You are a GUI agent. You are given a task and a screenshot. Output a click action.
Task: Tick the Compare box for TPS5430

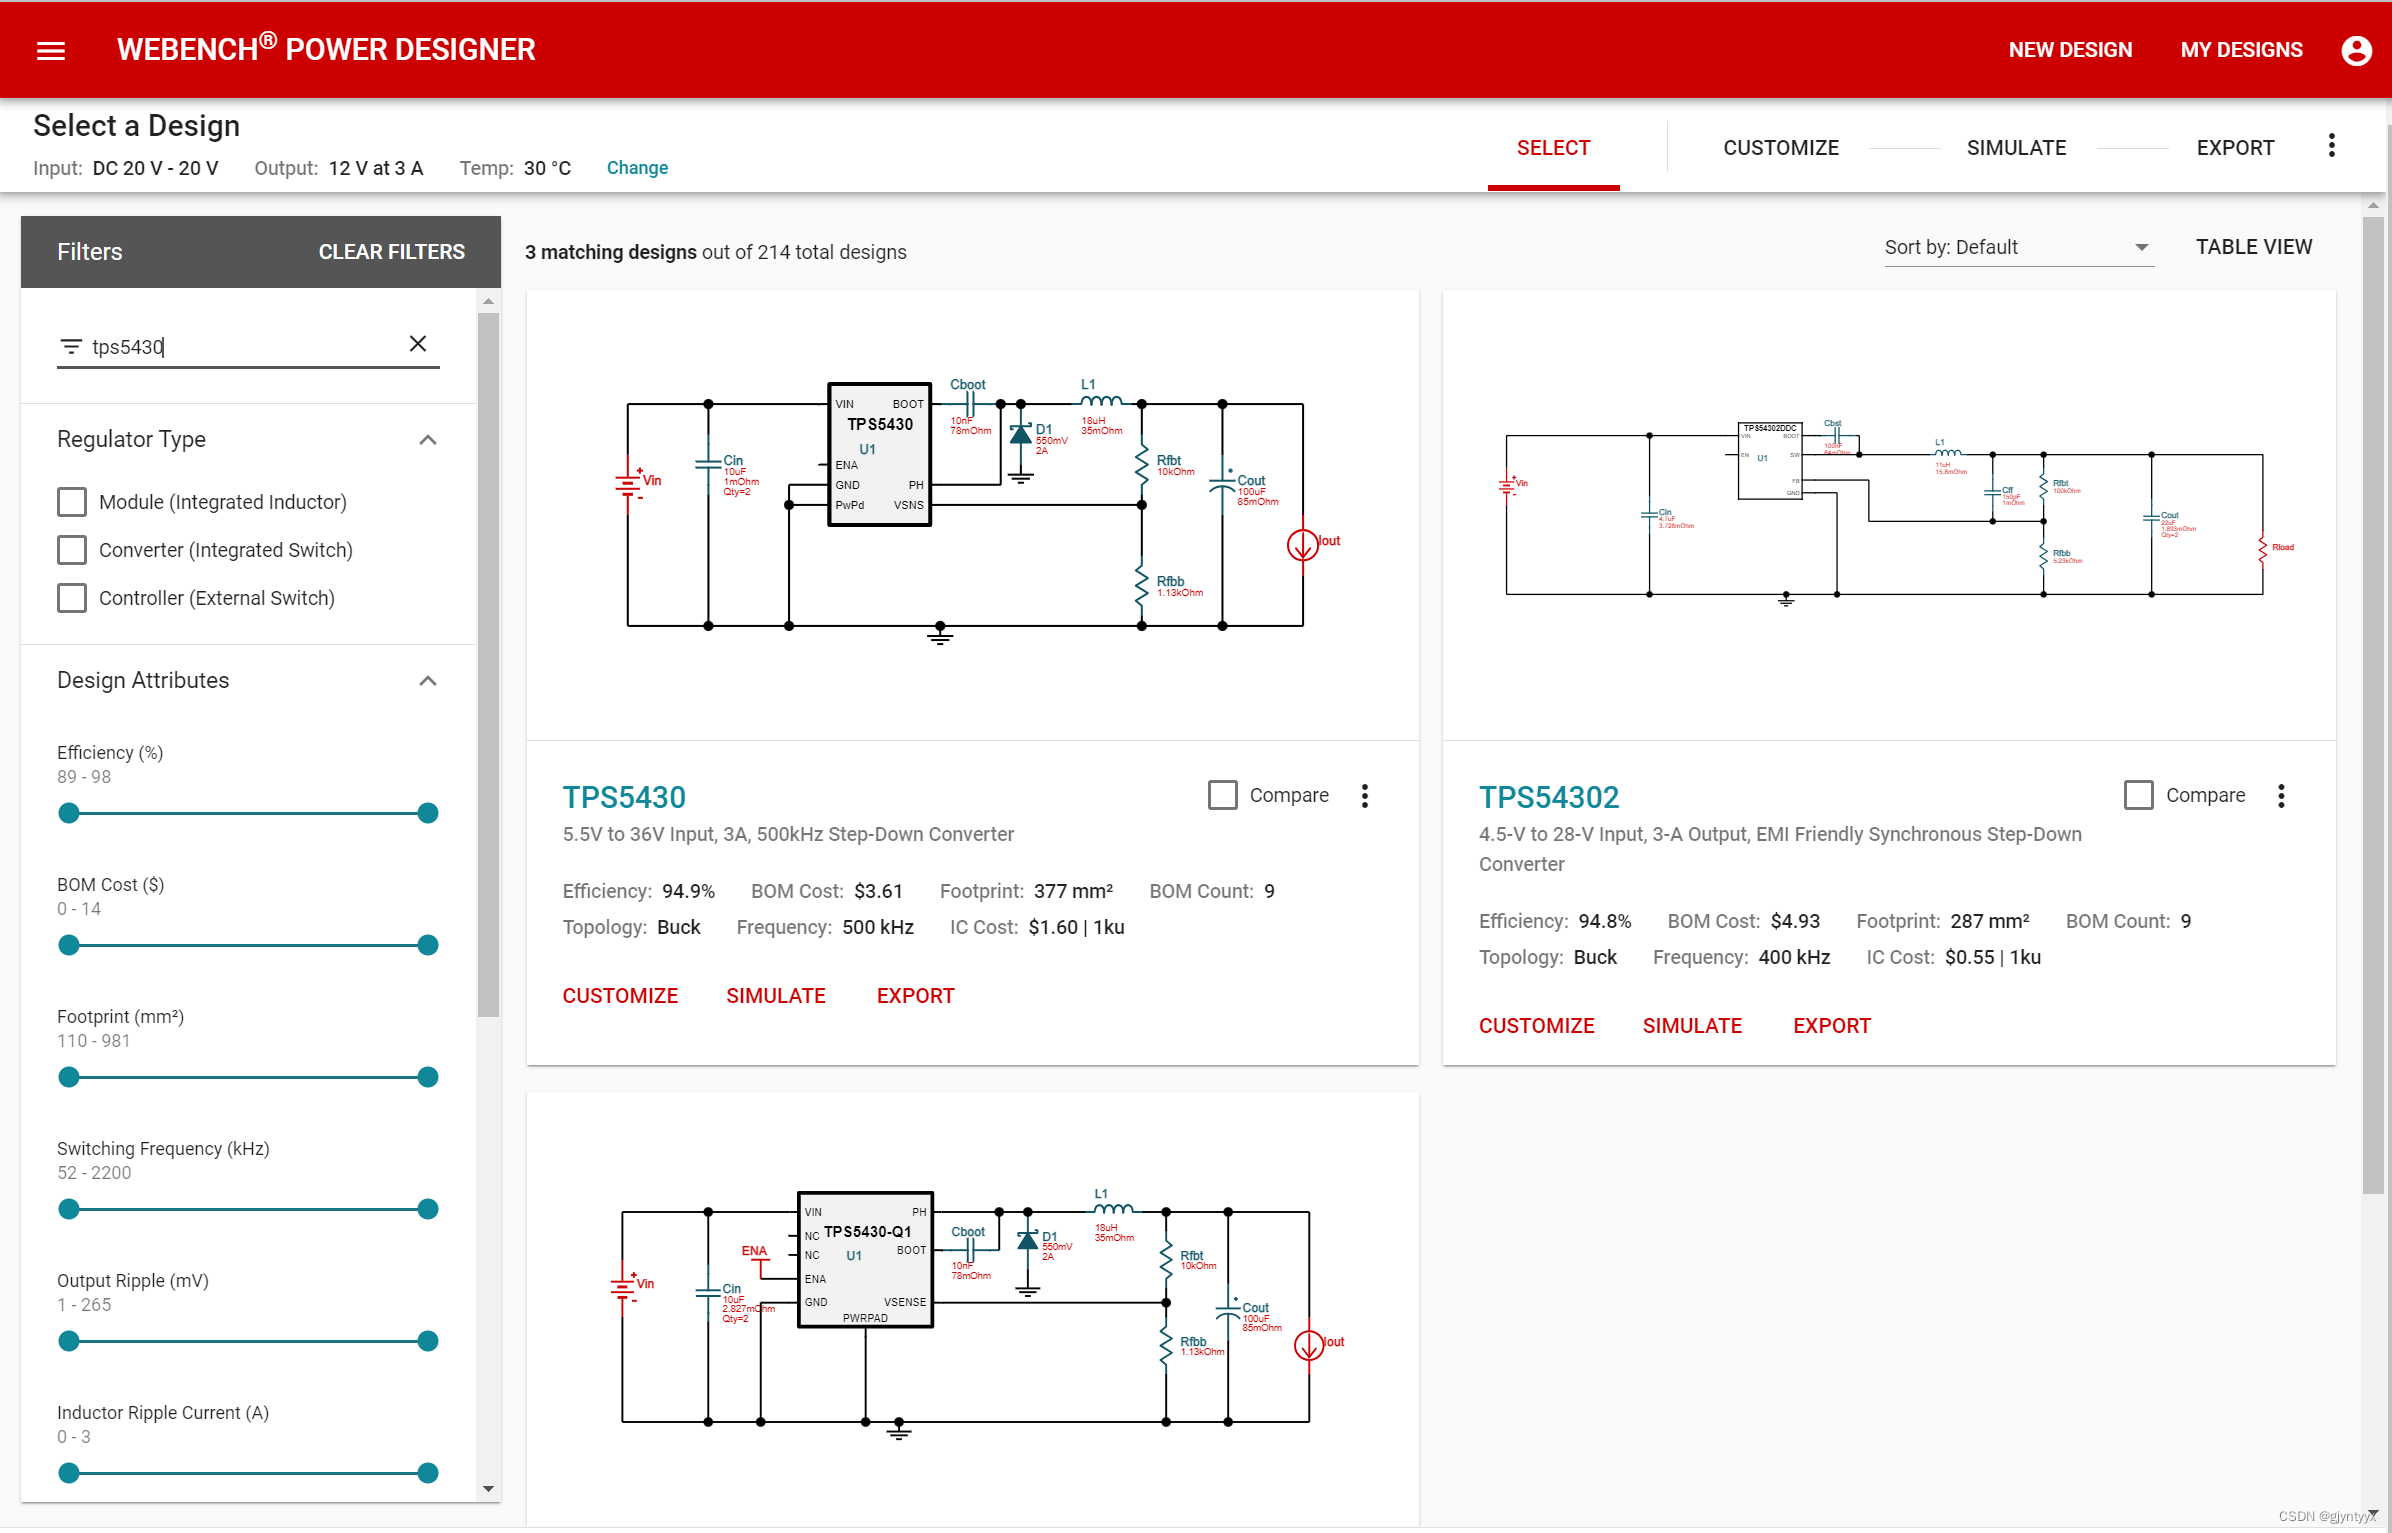tap(1222, 795)
